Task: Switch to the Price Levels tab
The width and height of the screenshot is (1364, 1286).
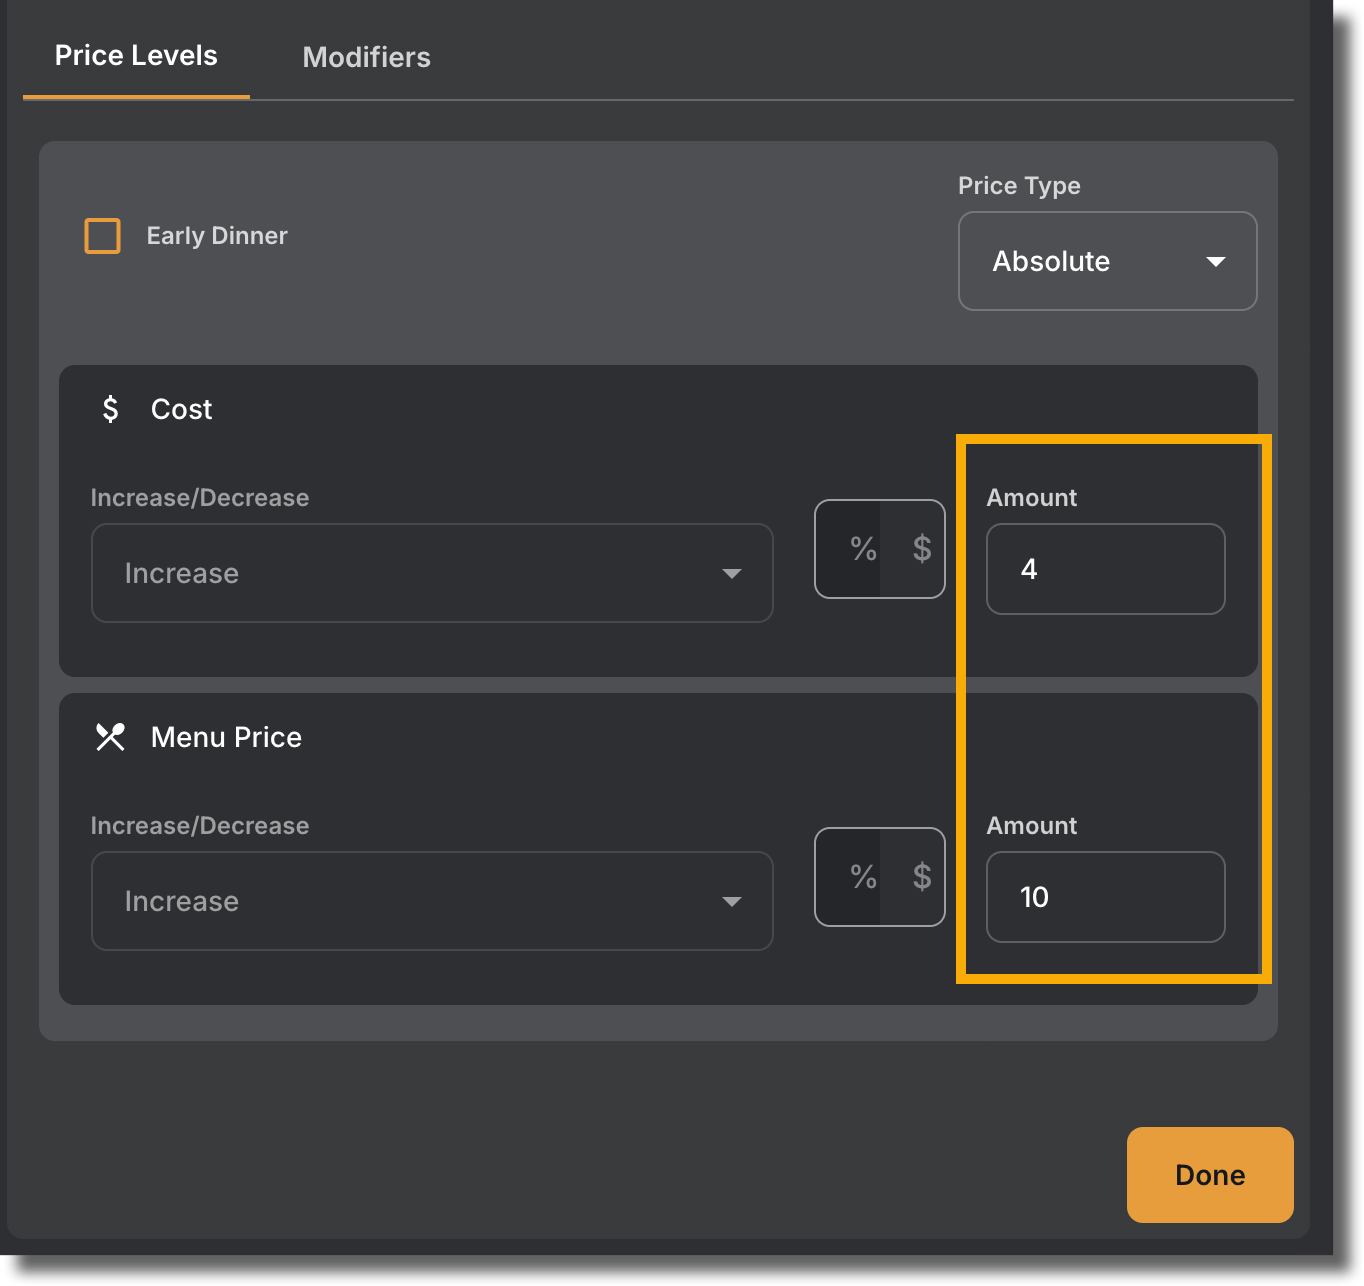Action: click(x=136, y=56)
